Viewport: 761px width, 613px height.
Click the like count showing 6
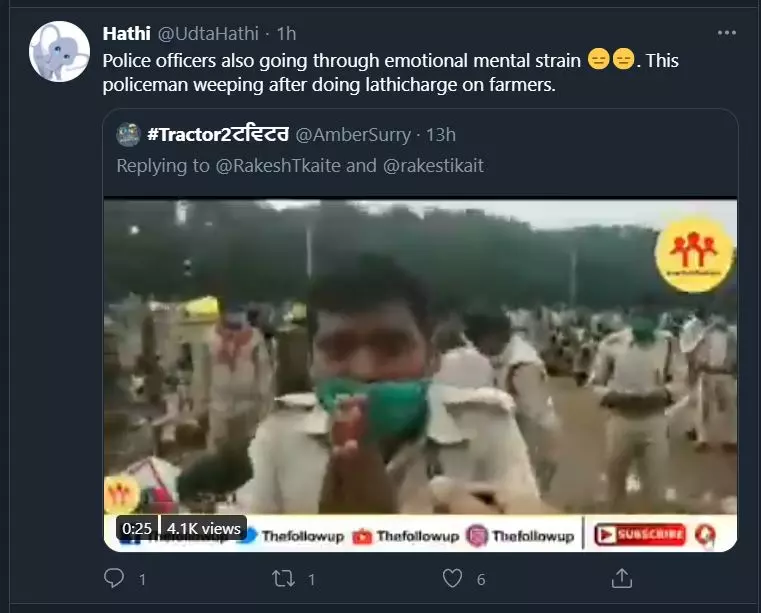click(x=481, y=579)
